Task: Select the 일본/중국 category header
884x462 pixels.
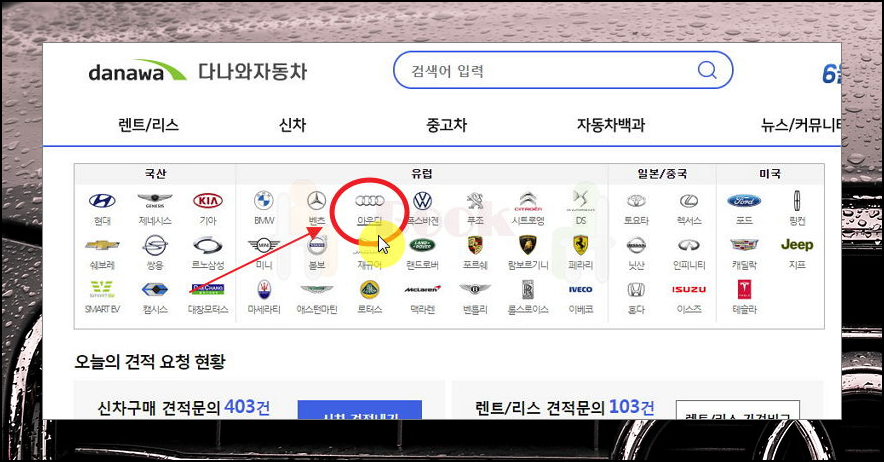Action: click(x=662, y=174)
